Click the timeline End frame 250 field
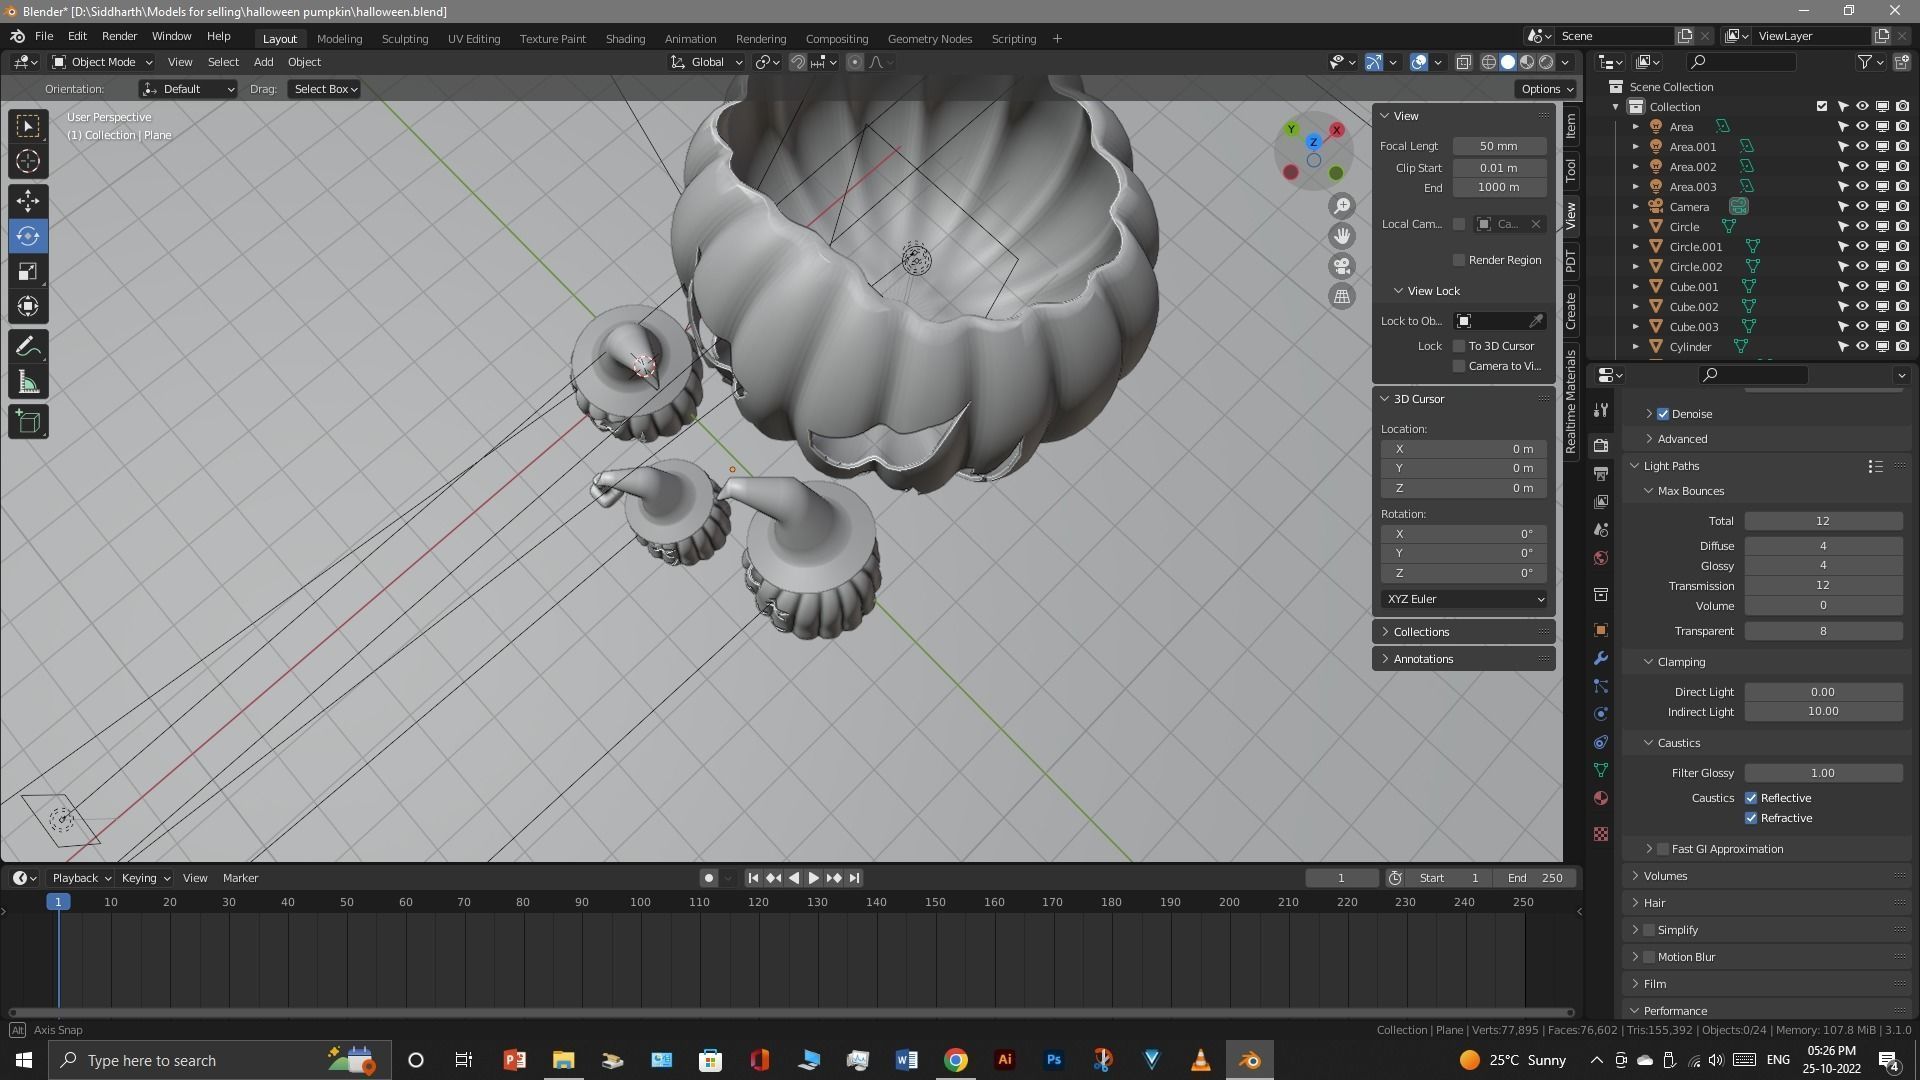The width and height of the screenshot is (1920, 1080). (1535, 878)
